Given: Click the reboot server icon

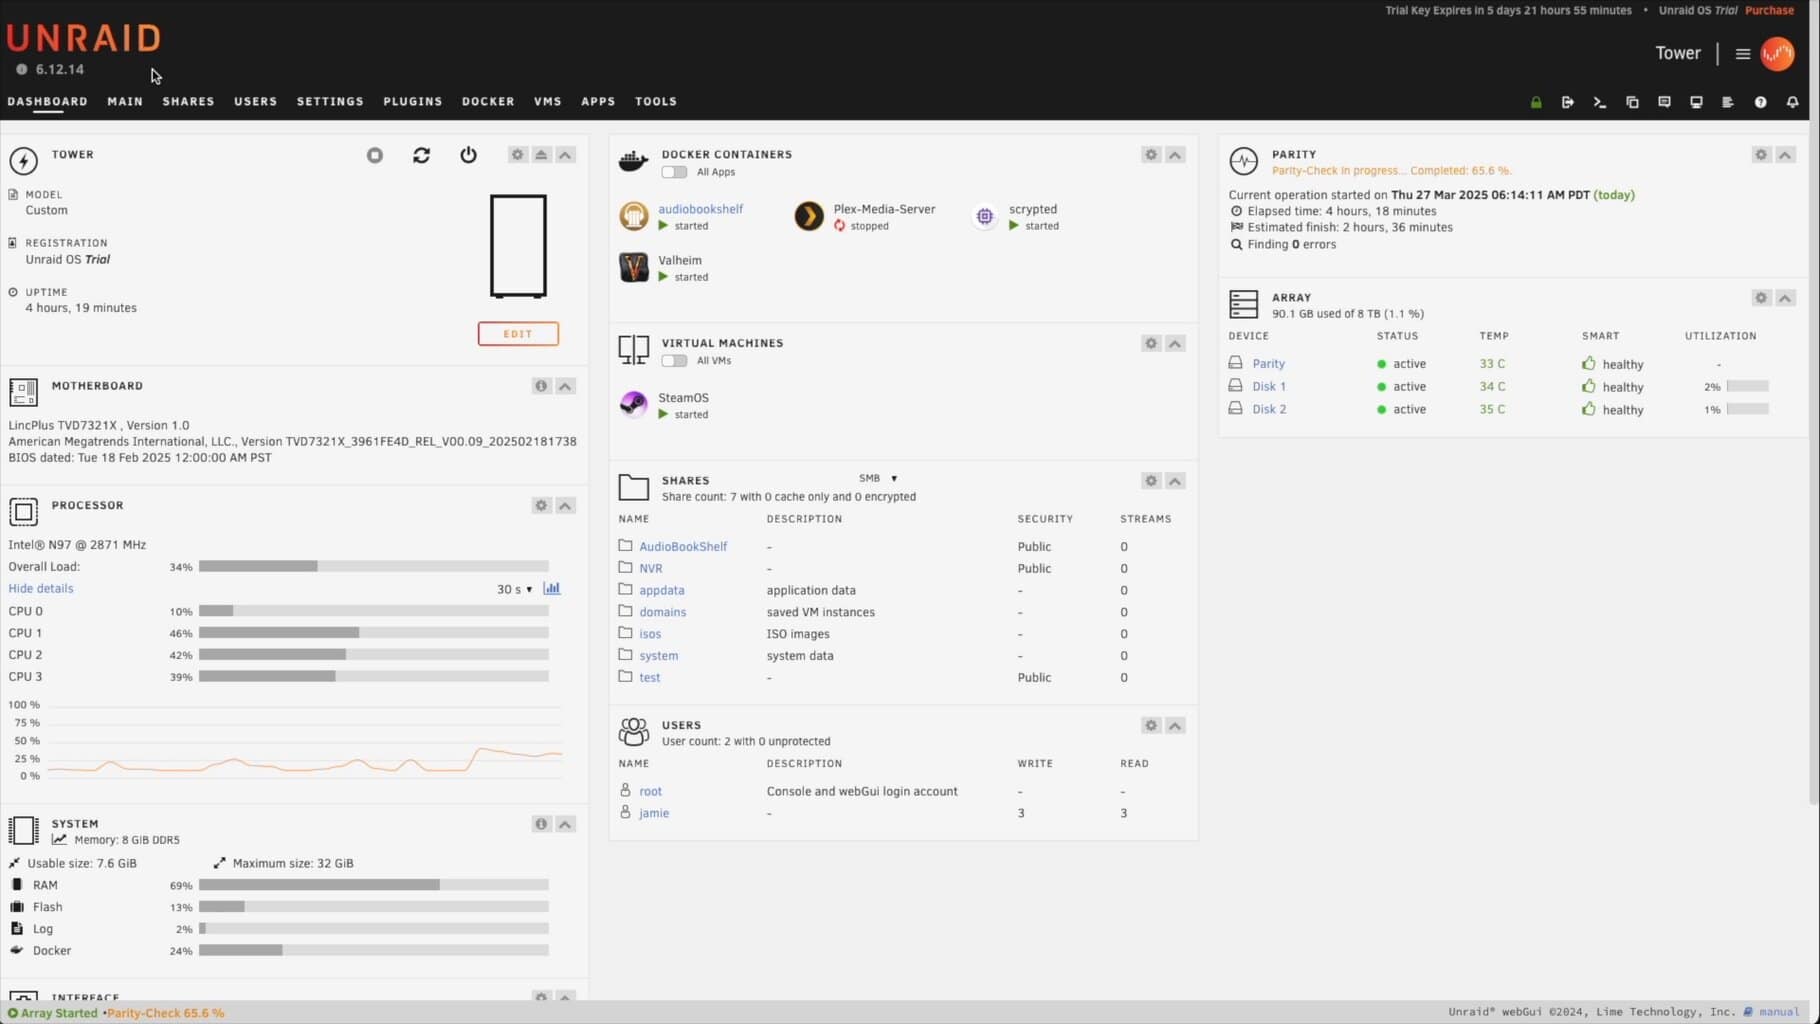Looking at the screenshot, I should (421, 155).
